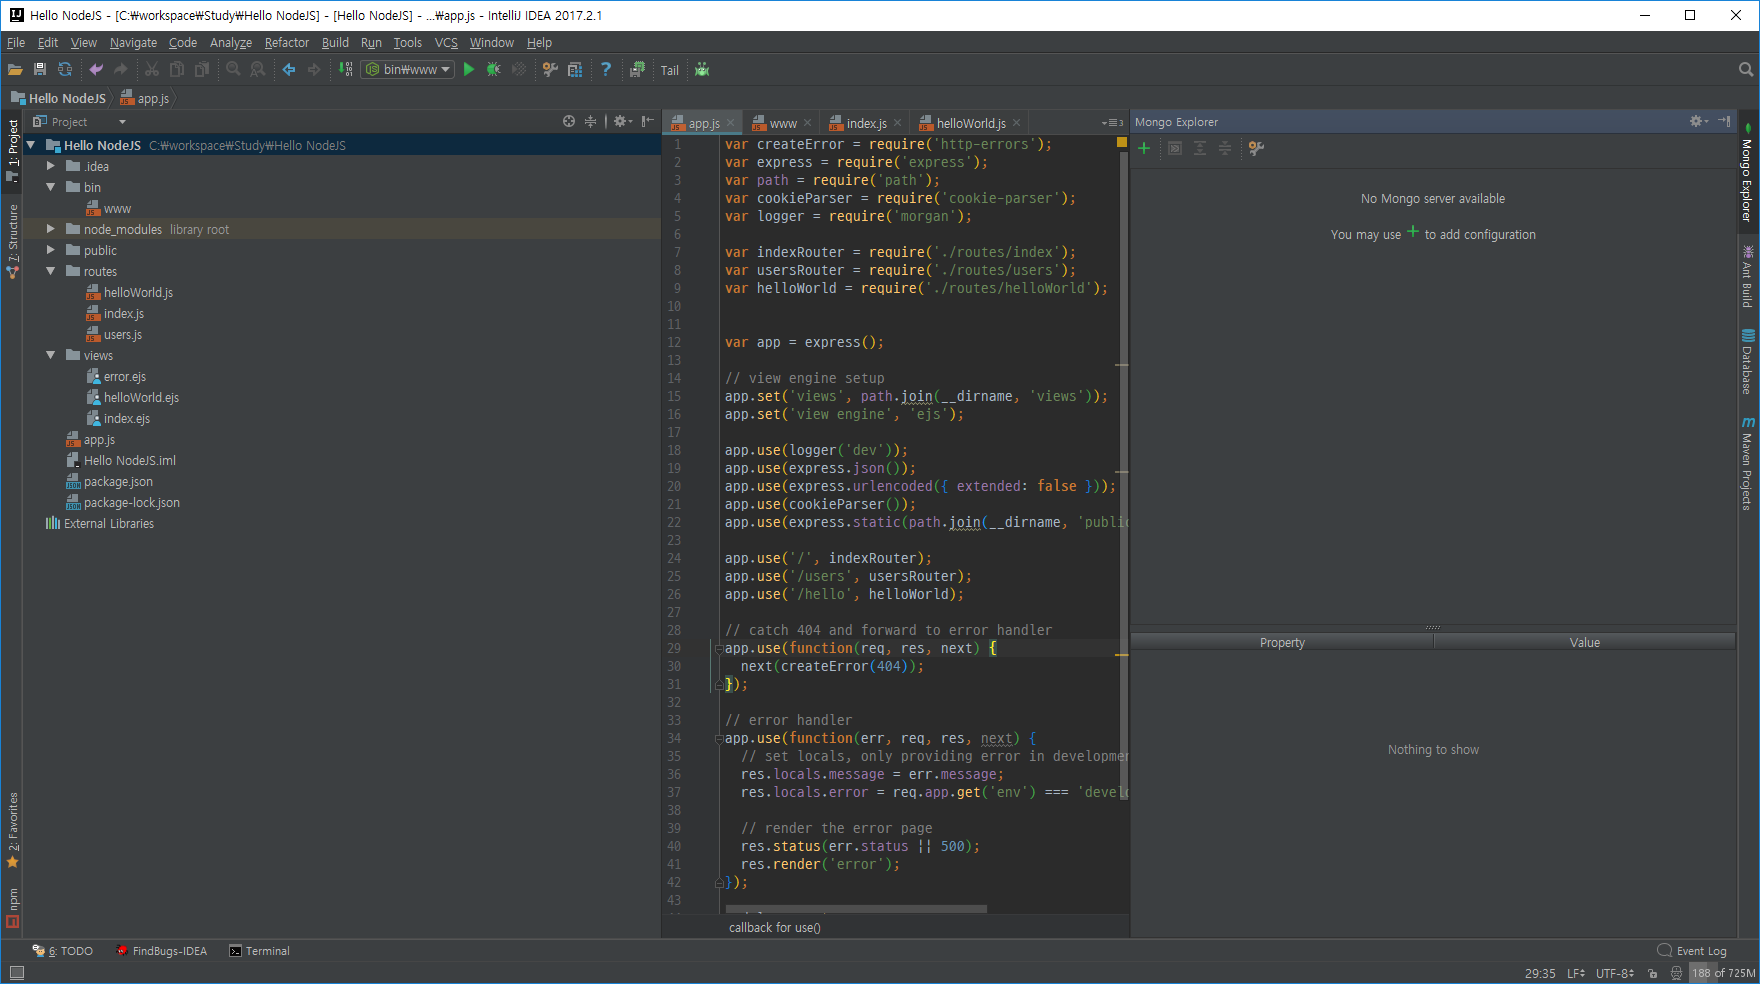The height and width of the screenshot is (984, 1760).
Task: Hide the Mongo Explorer panel arrow
Action: [1725, 121]
